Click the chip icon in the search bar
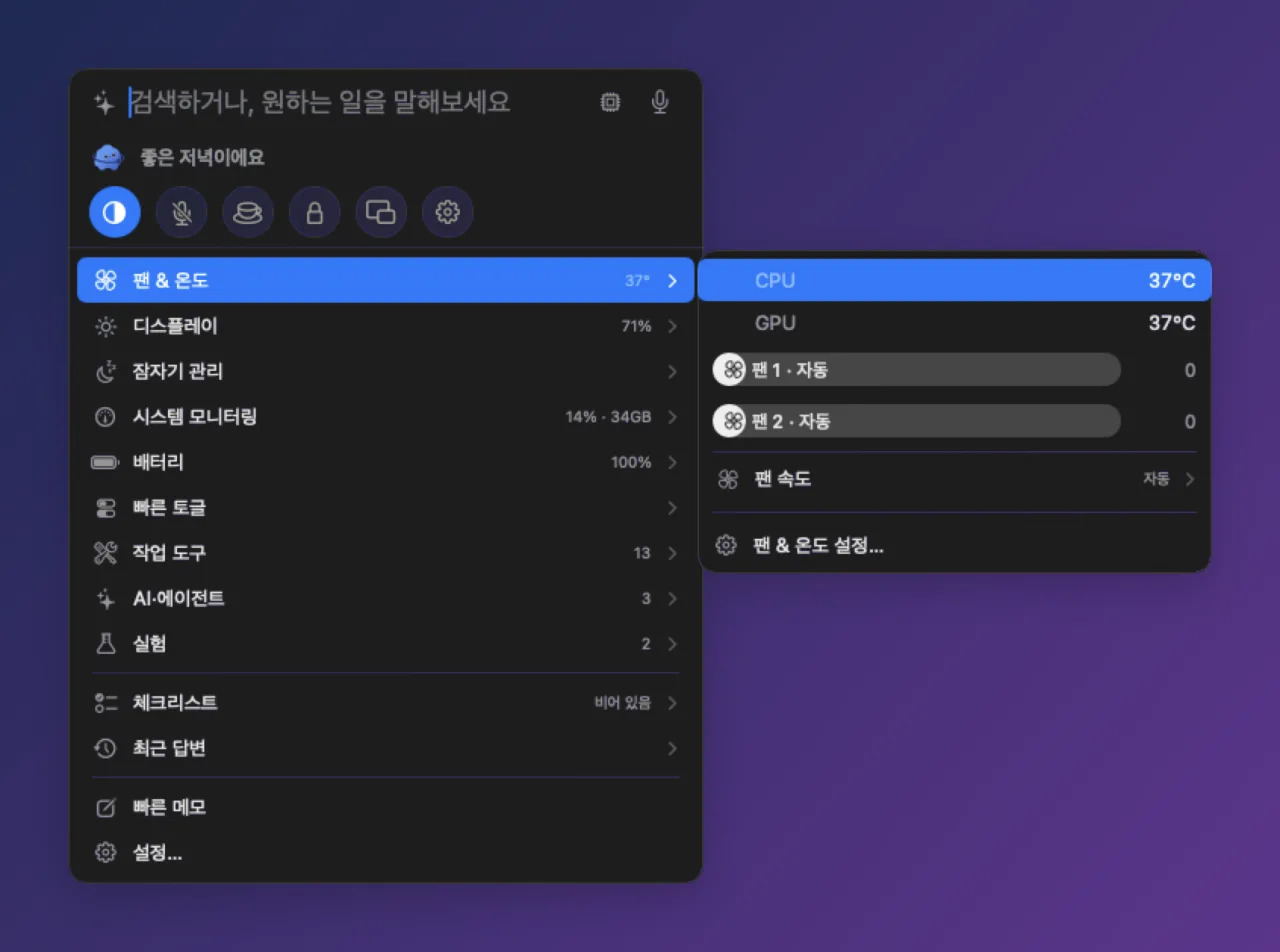The image size is (1280, 952). 609,102
